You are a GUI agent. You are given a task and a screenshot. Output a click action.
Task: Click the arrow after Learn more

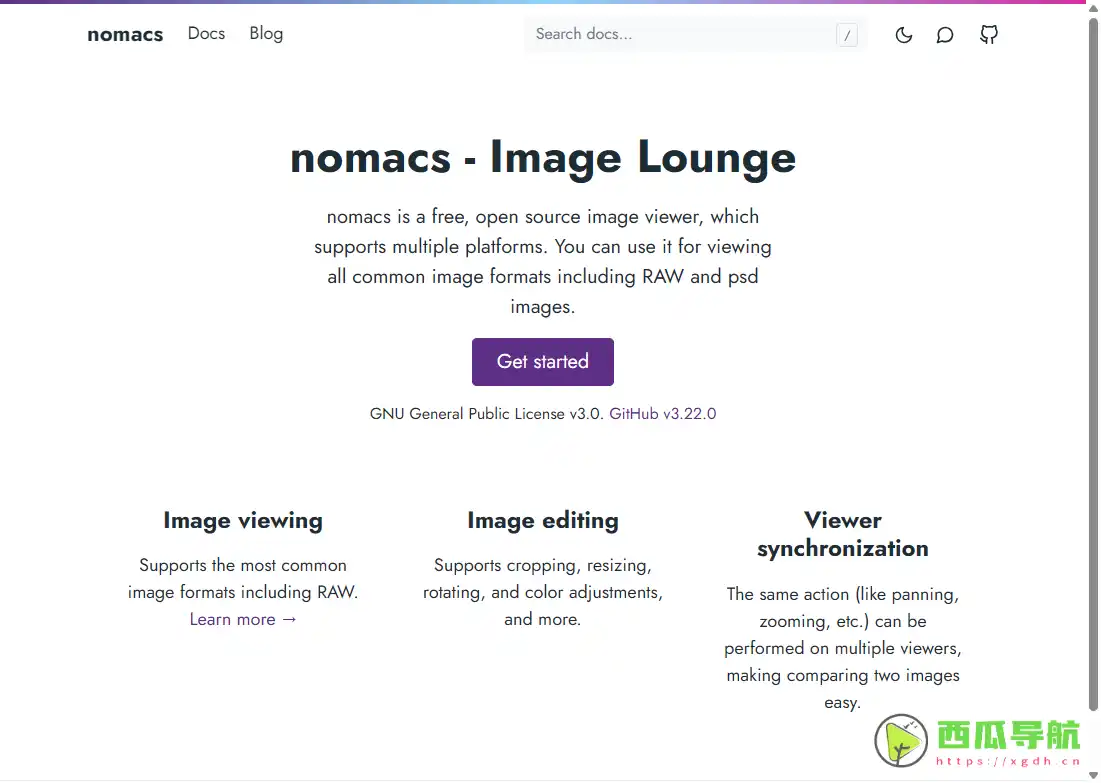289,619
